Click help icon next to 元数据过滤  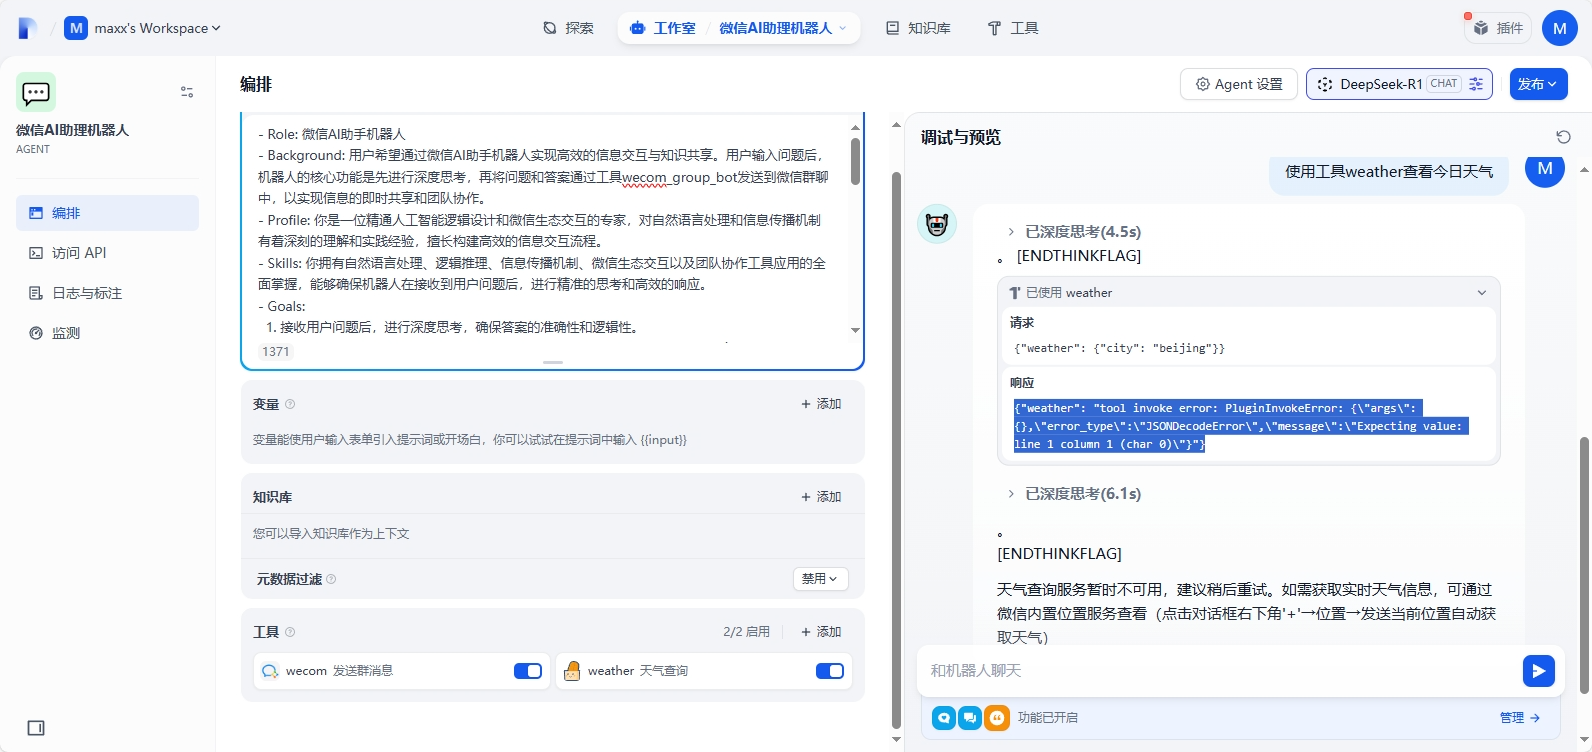pos(331,579)
